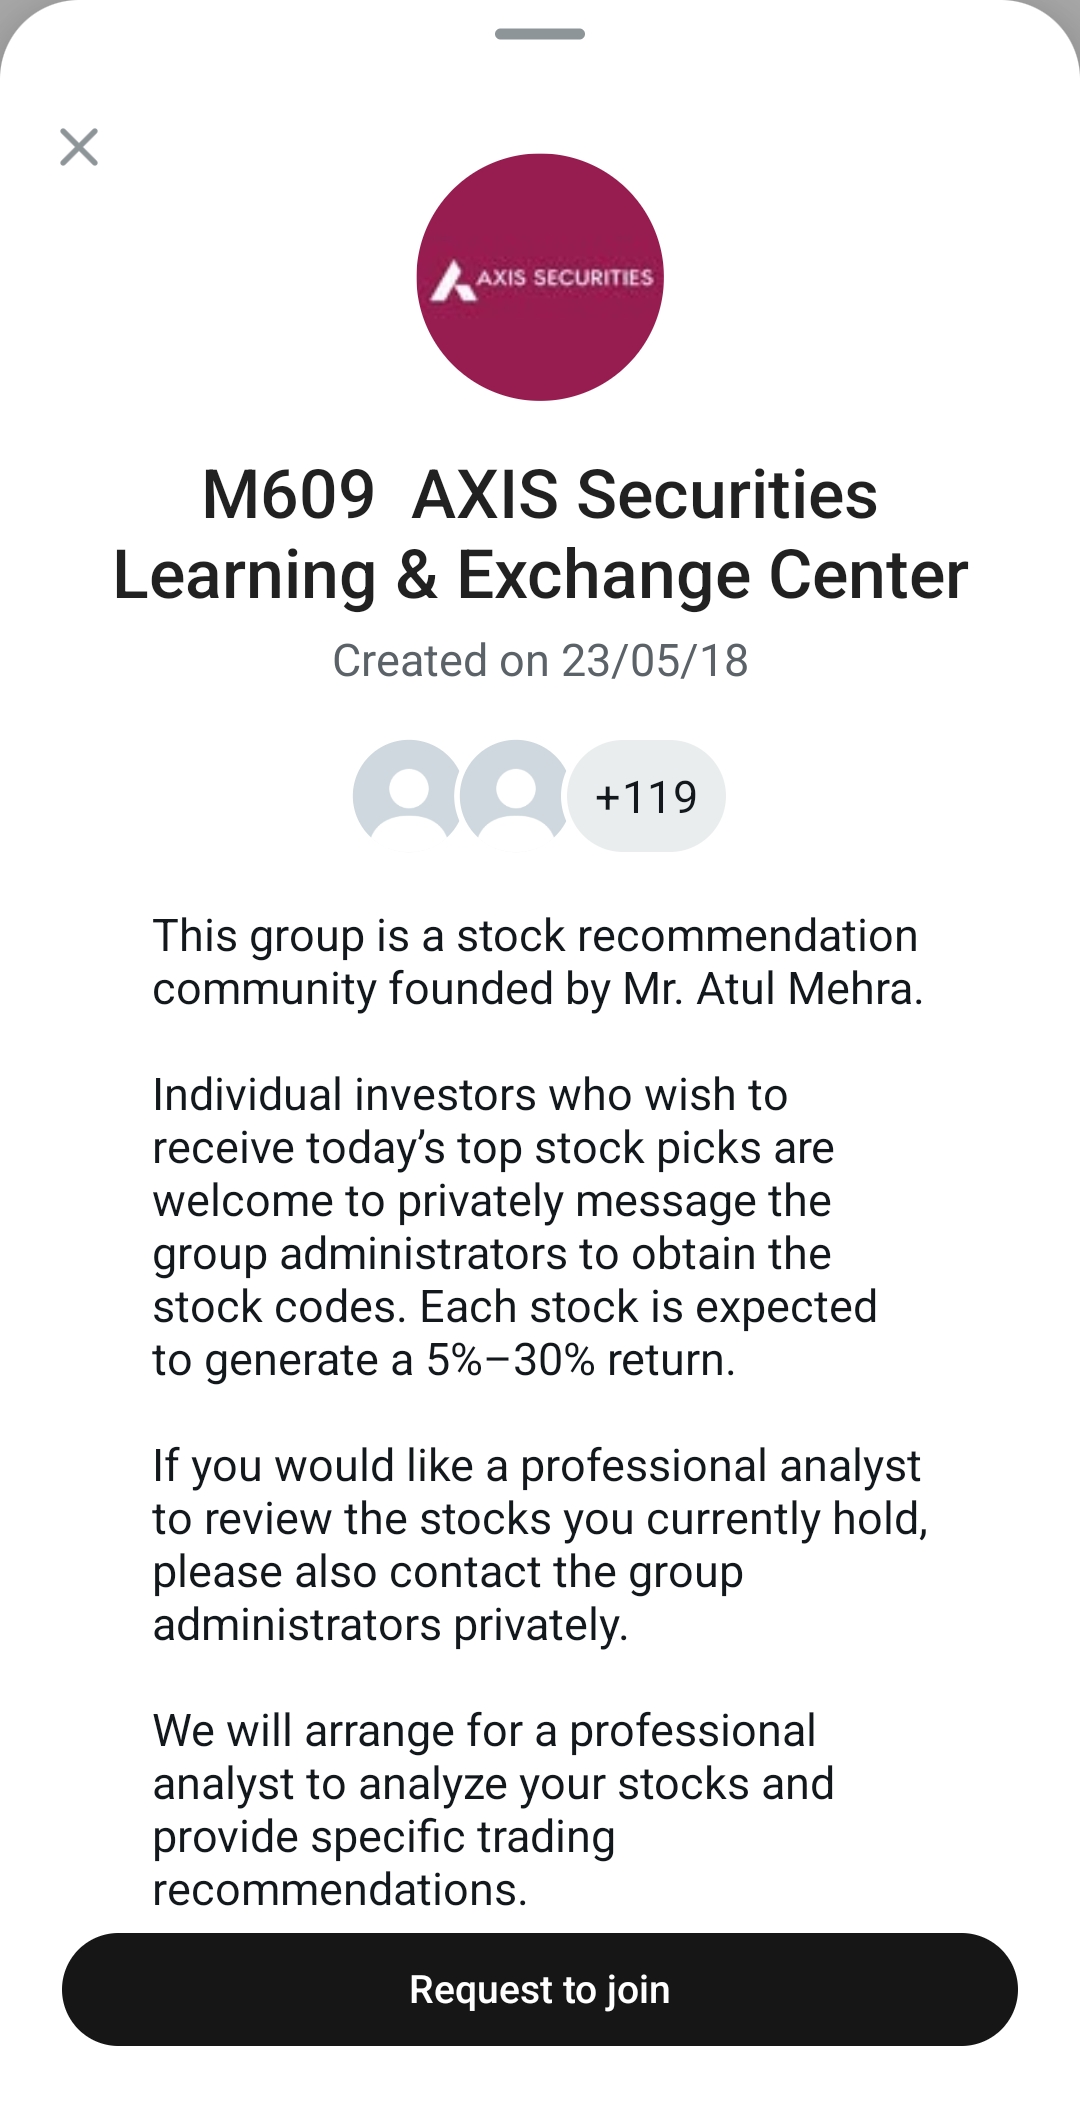
Task: Tap the 'Individual investors who wish to' line
Action: (x=470, y=1095)
